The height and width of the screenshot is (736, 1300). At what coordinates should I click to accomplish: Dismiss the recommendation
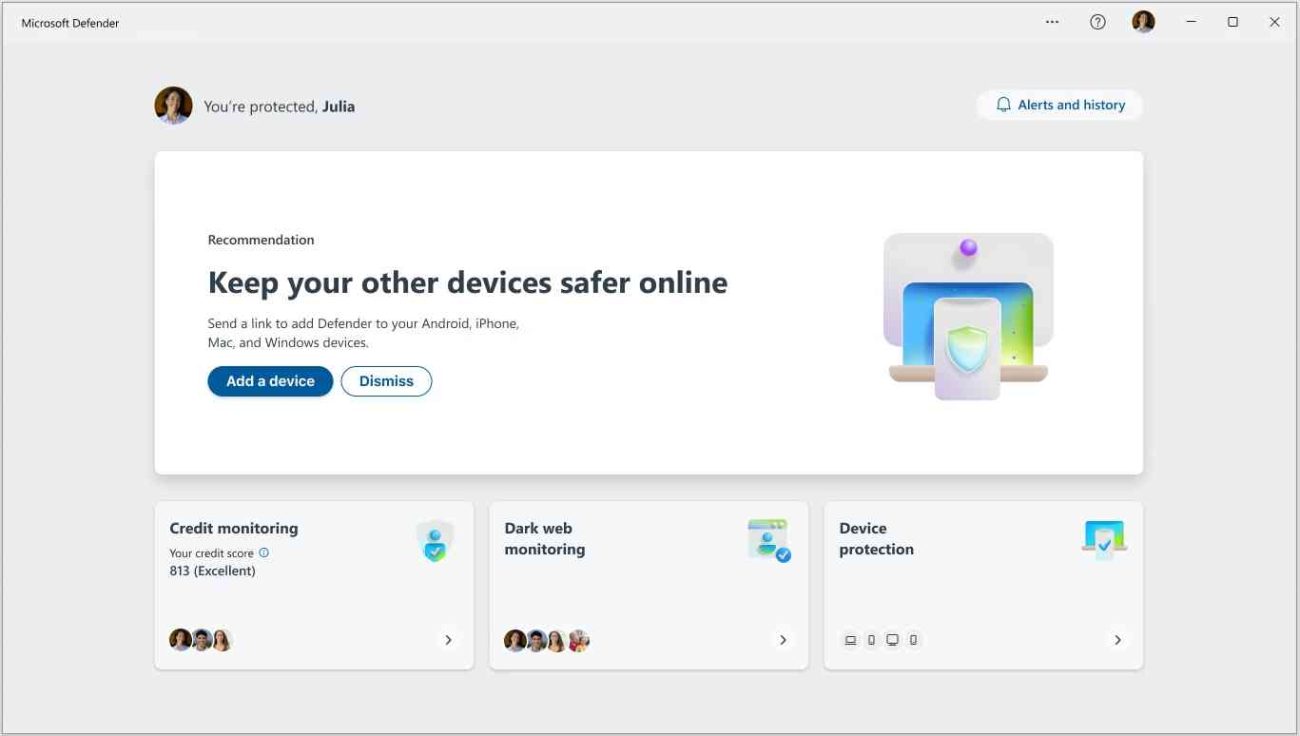pos(386,381)
